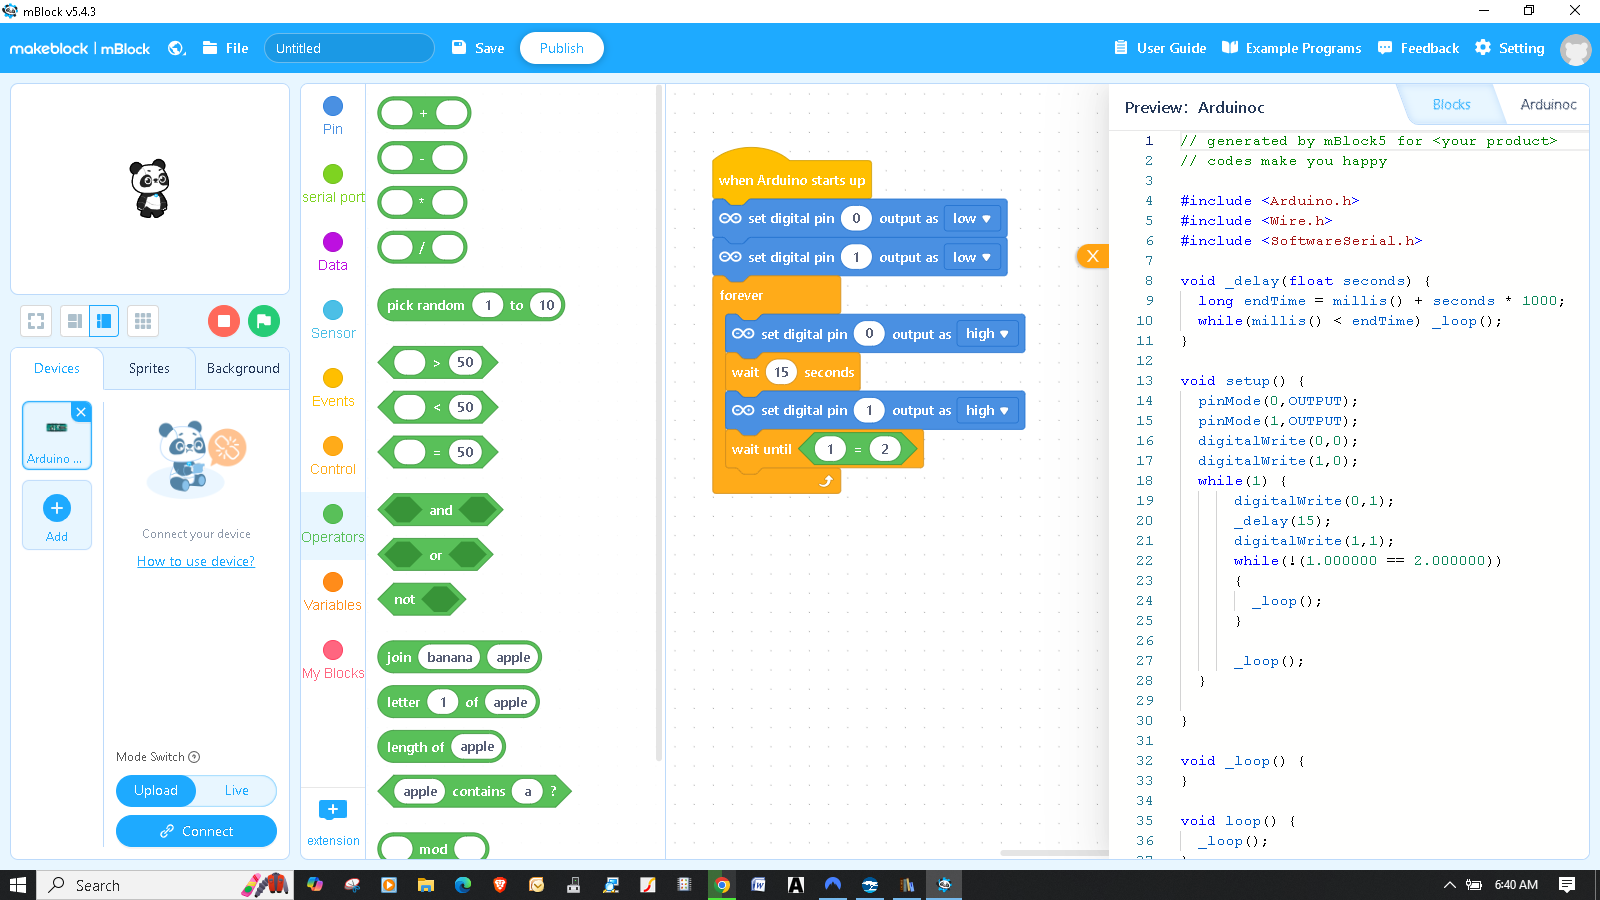This screenshot has width=1600, height=900.
Task: Open dropdown of first pin 0 low
Action: [x=972, y=218]
